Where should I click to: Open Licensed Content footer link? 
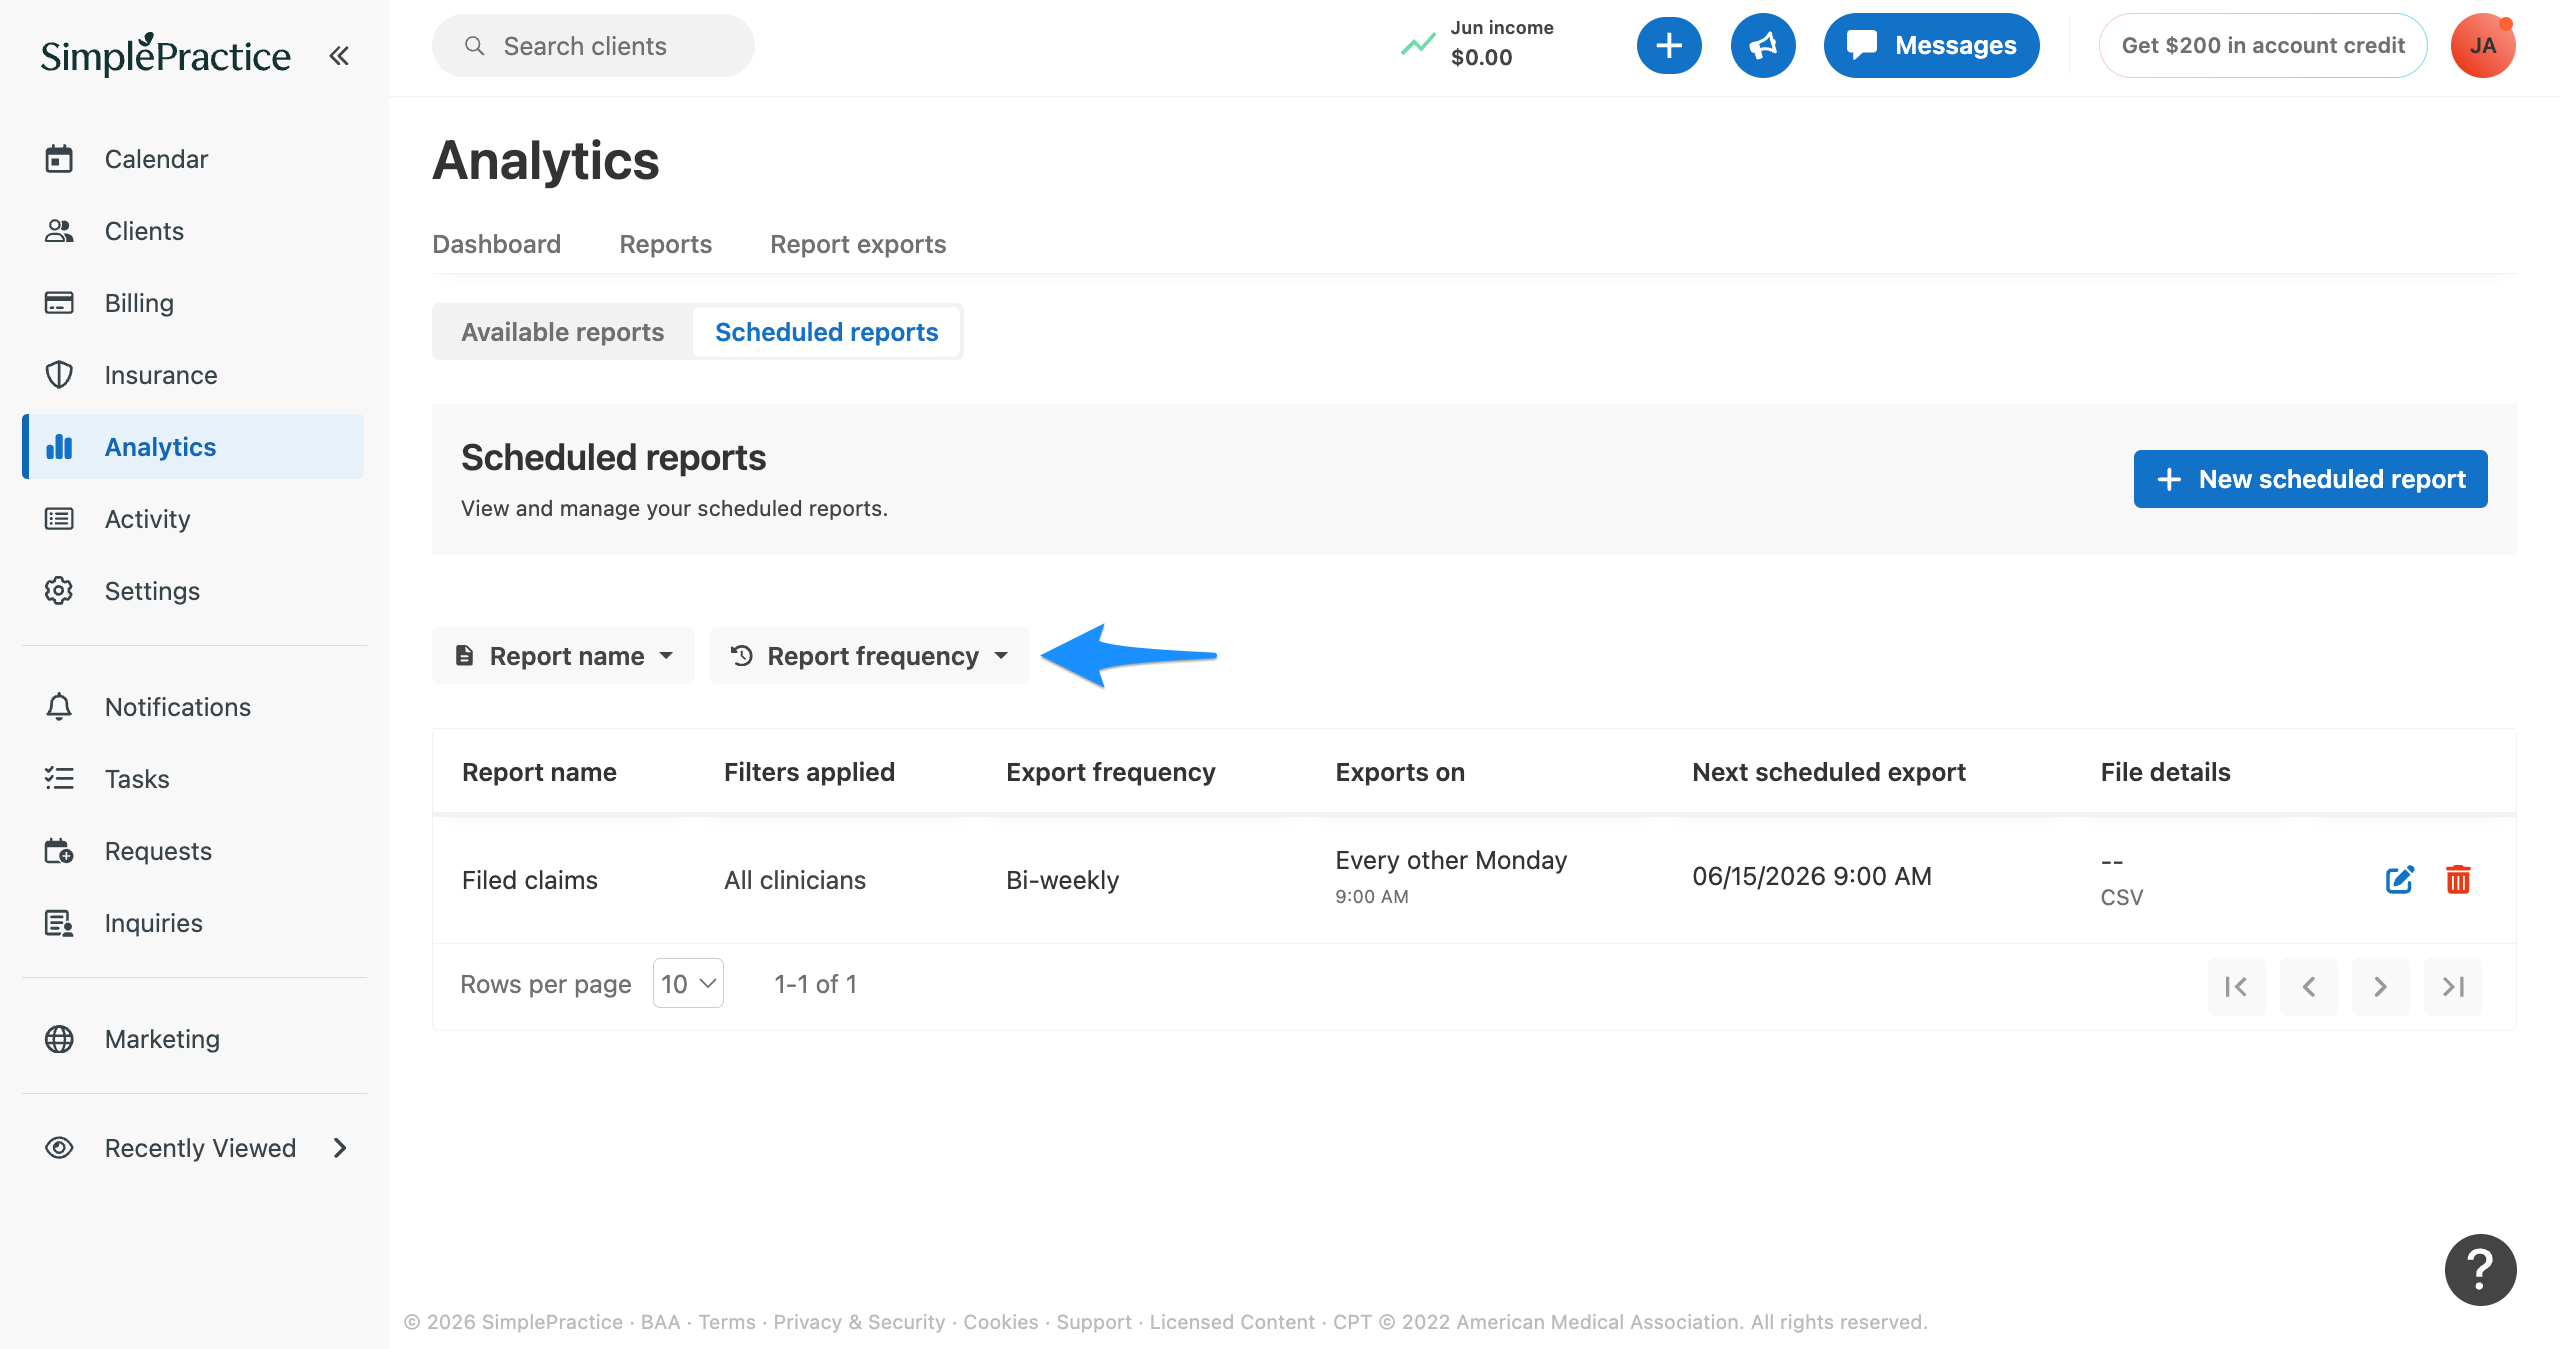click(x=1232, y=1322)
